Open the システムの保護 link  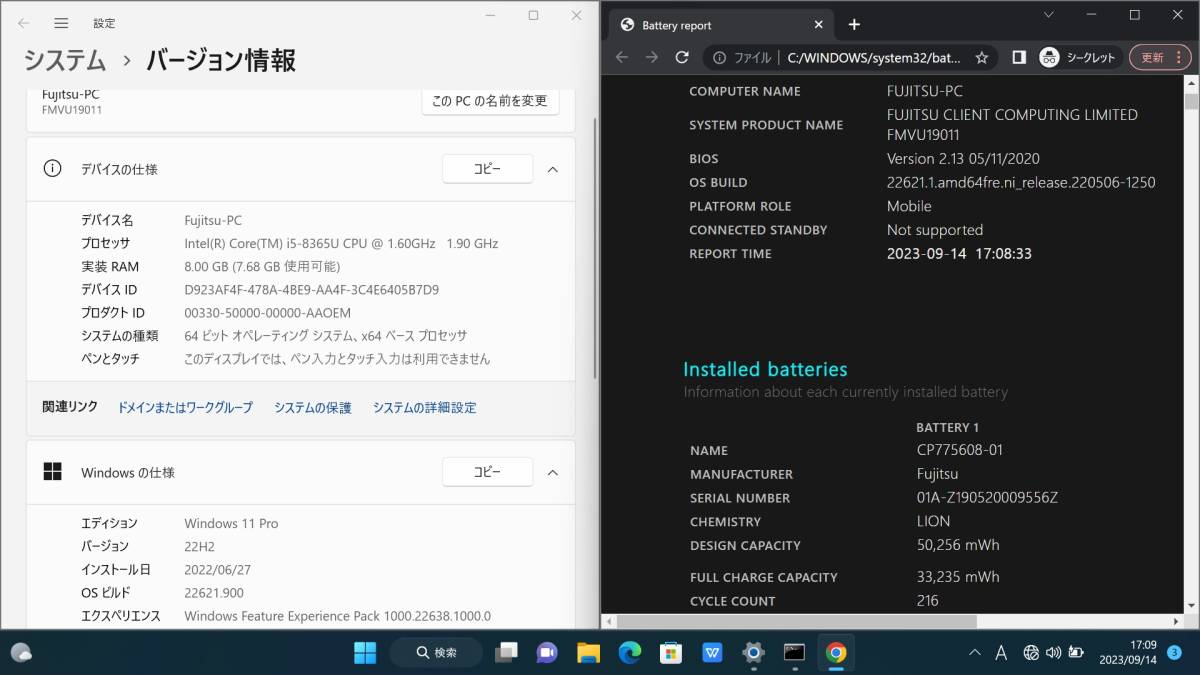pyautogui.click(x=313, y=407)
